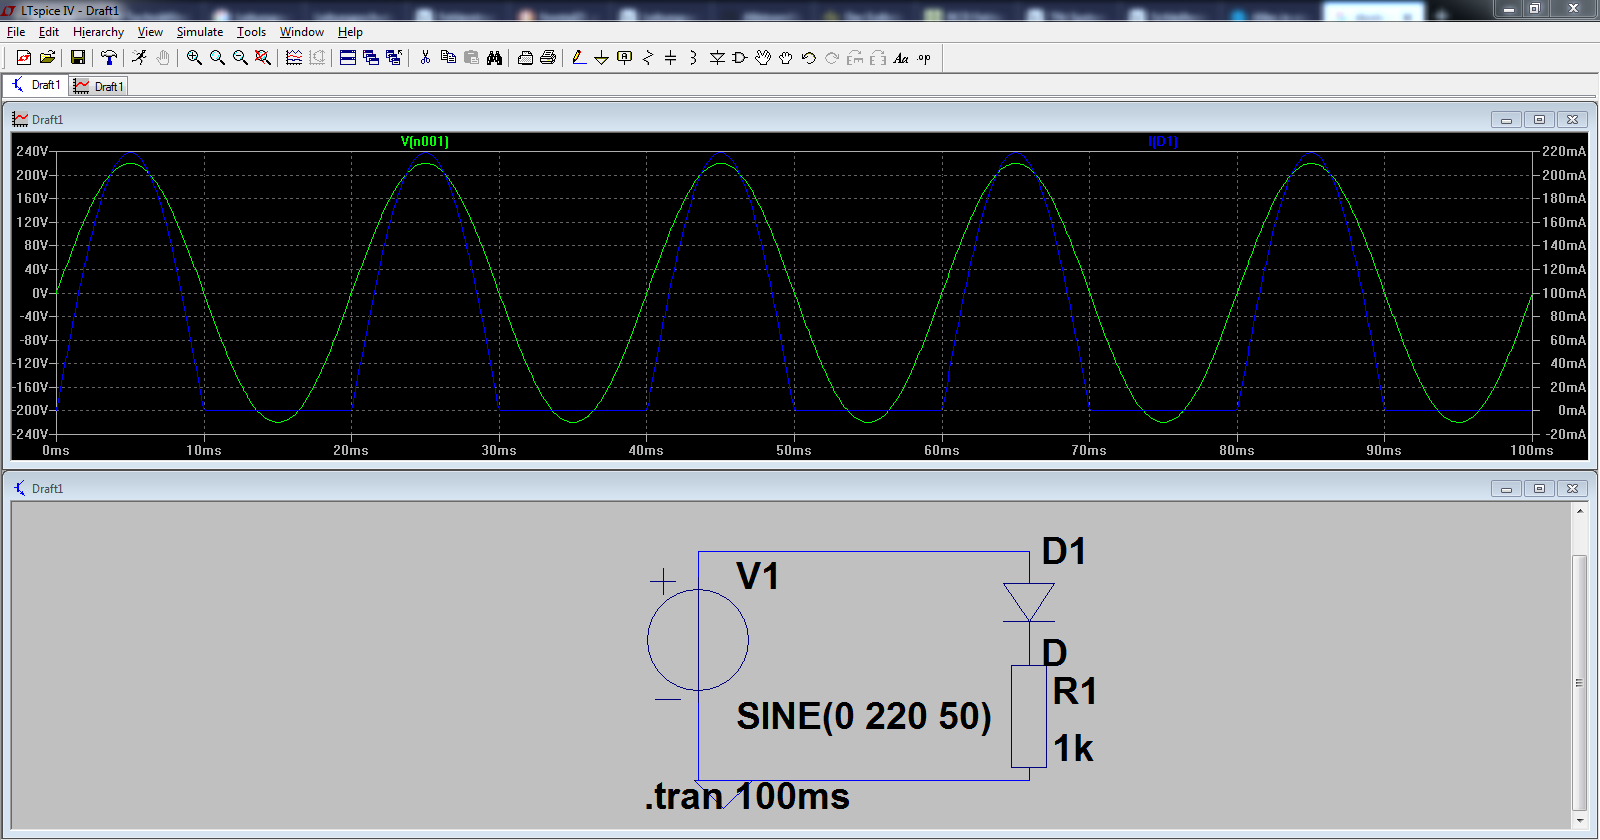Screen dimensions: 1600x840
Task: Click the 1k resistor value
Action: click(x=1073, y=748)
